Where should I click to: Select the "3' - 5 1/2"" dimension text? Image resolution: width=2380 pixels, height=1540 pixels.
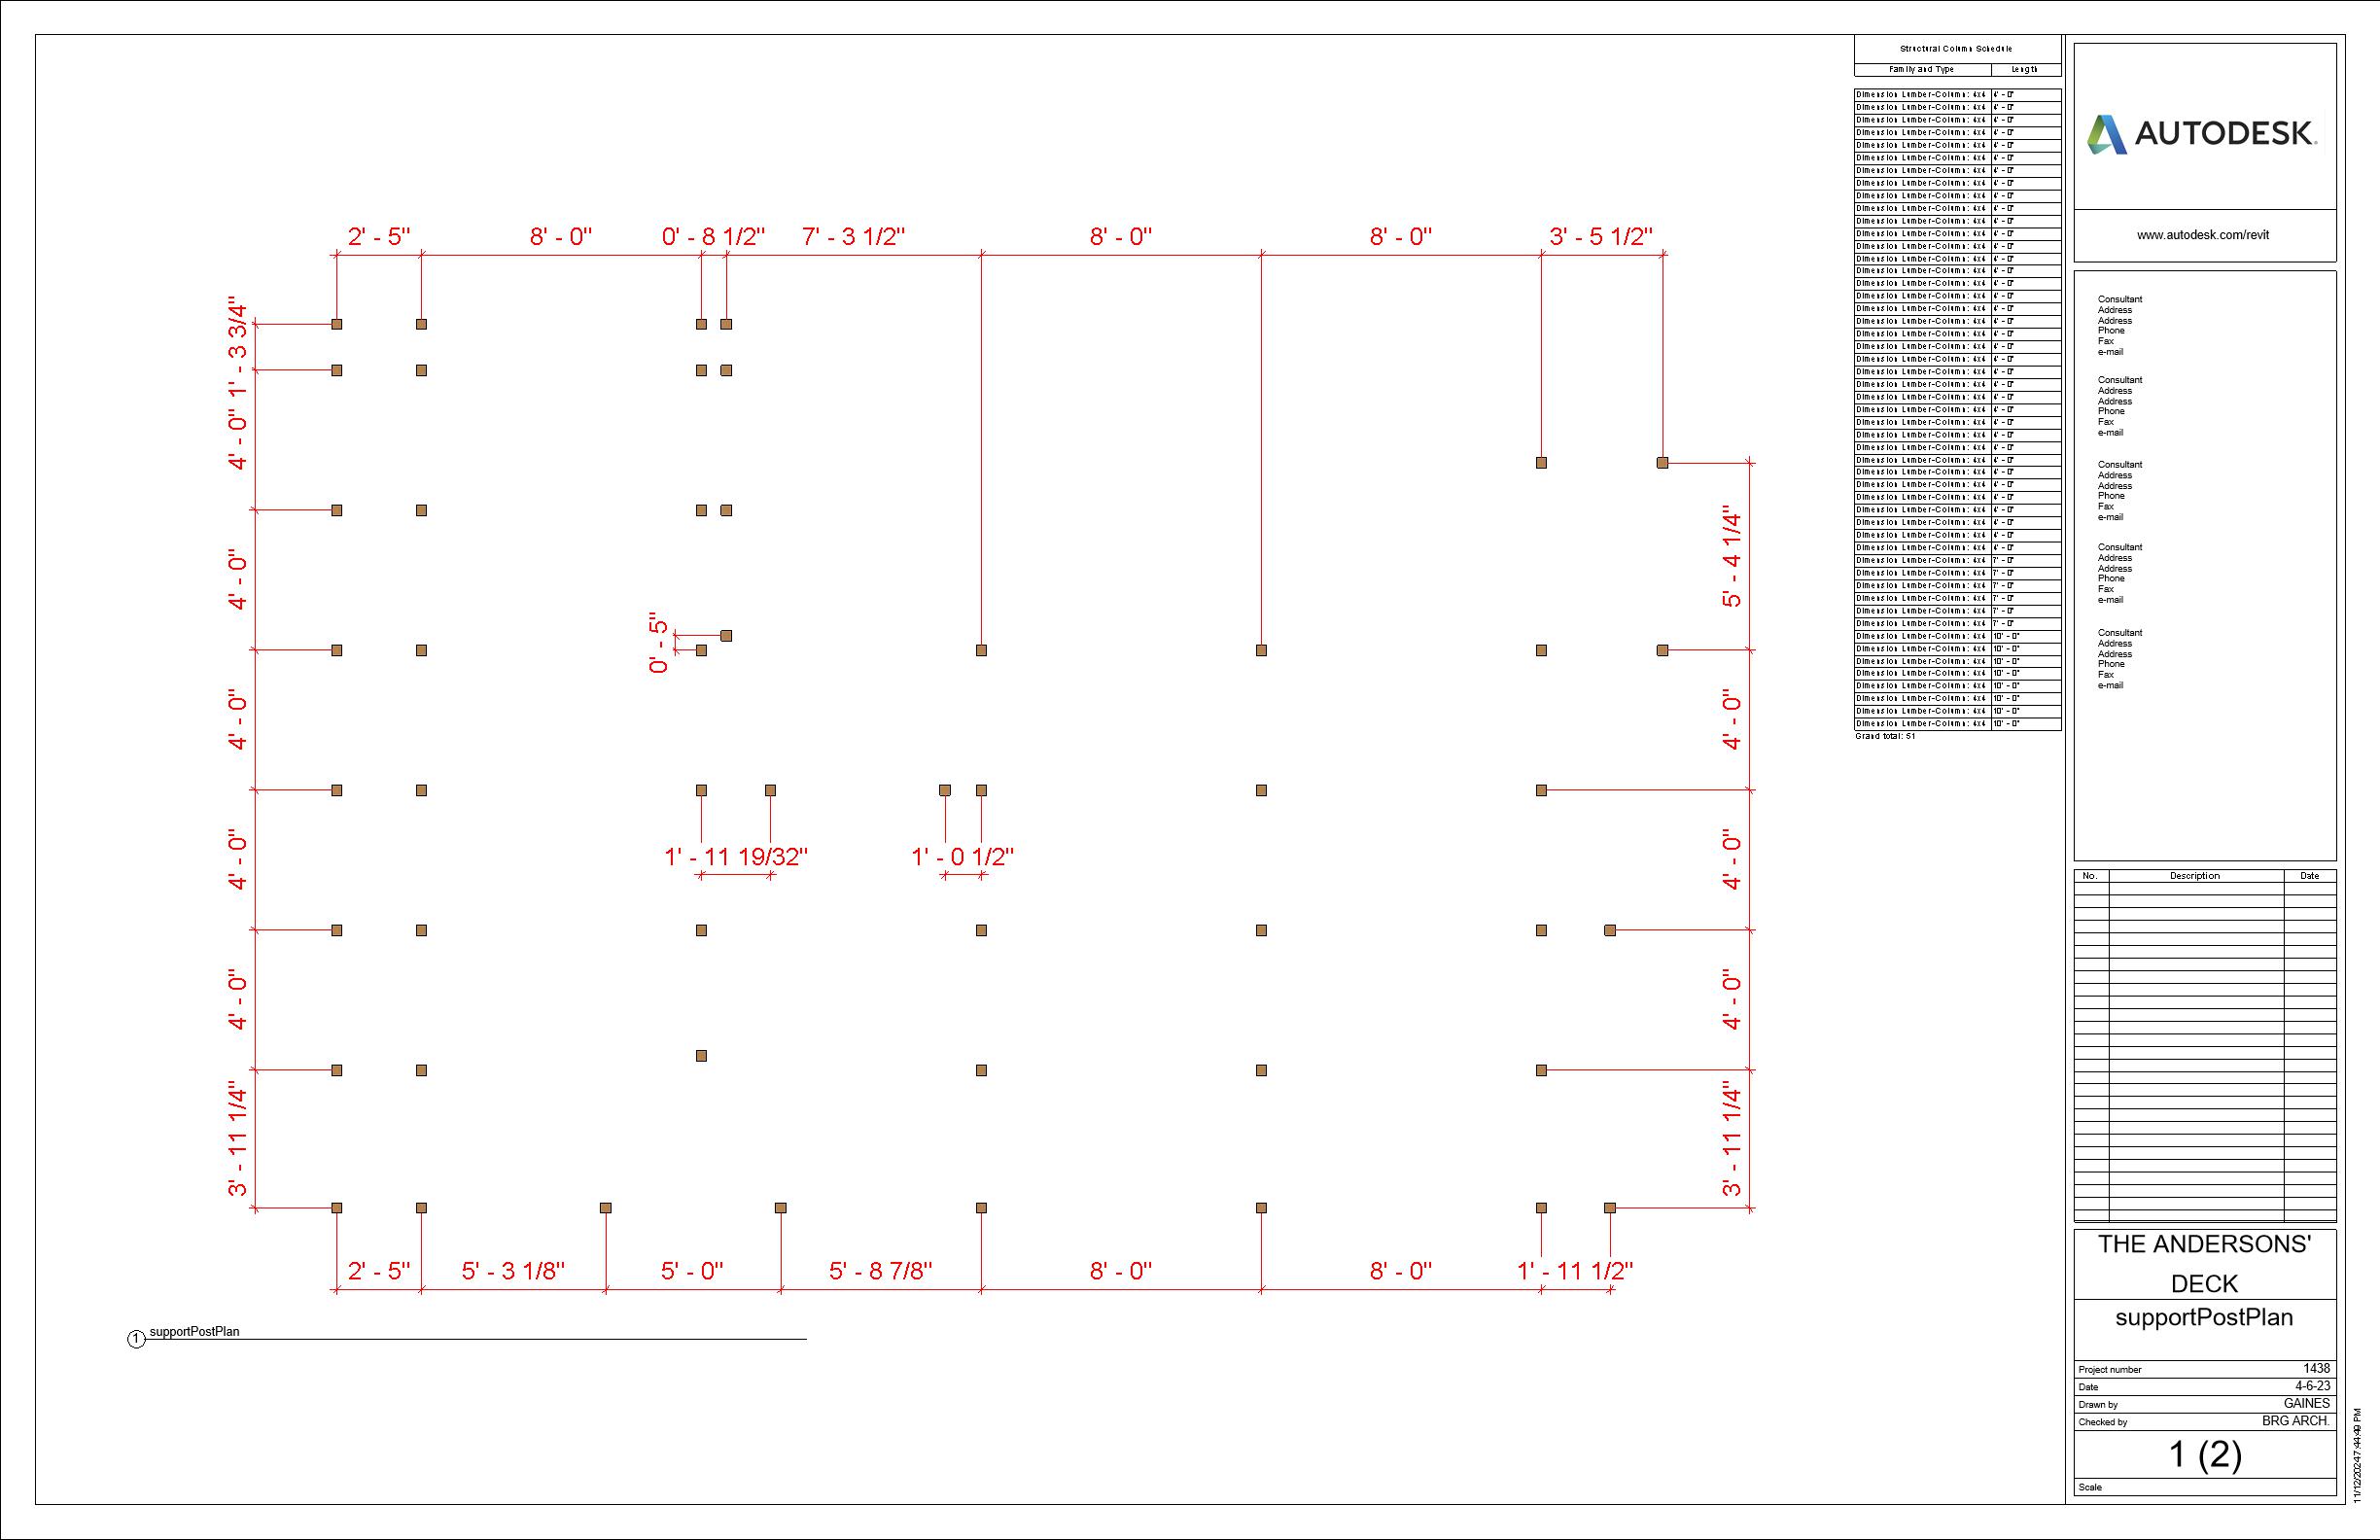pos(1601,237)
